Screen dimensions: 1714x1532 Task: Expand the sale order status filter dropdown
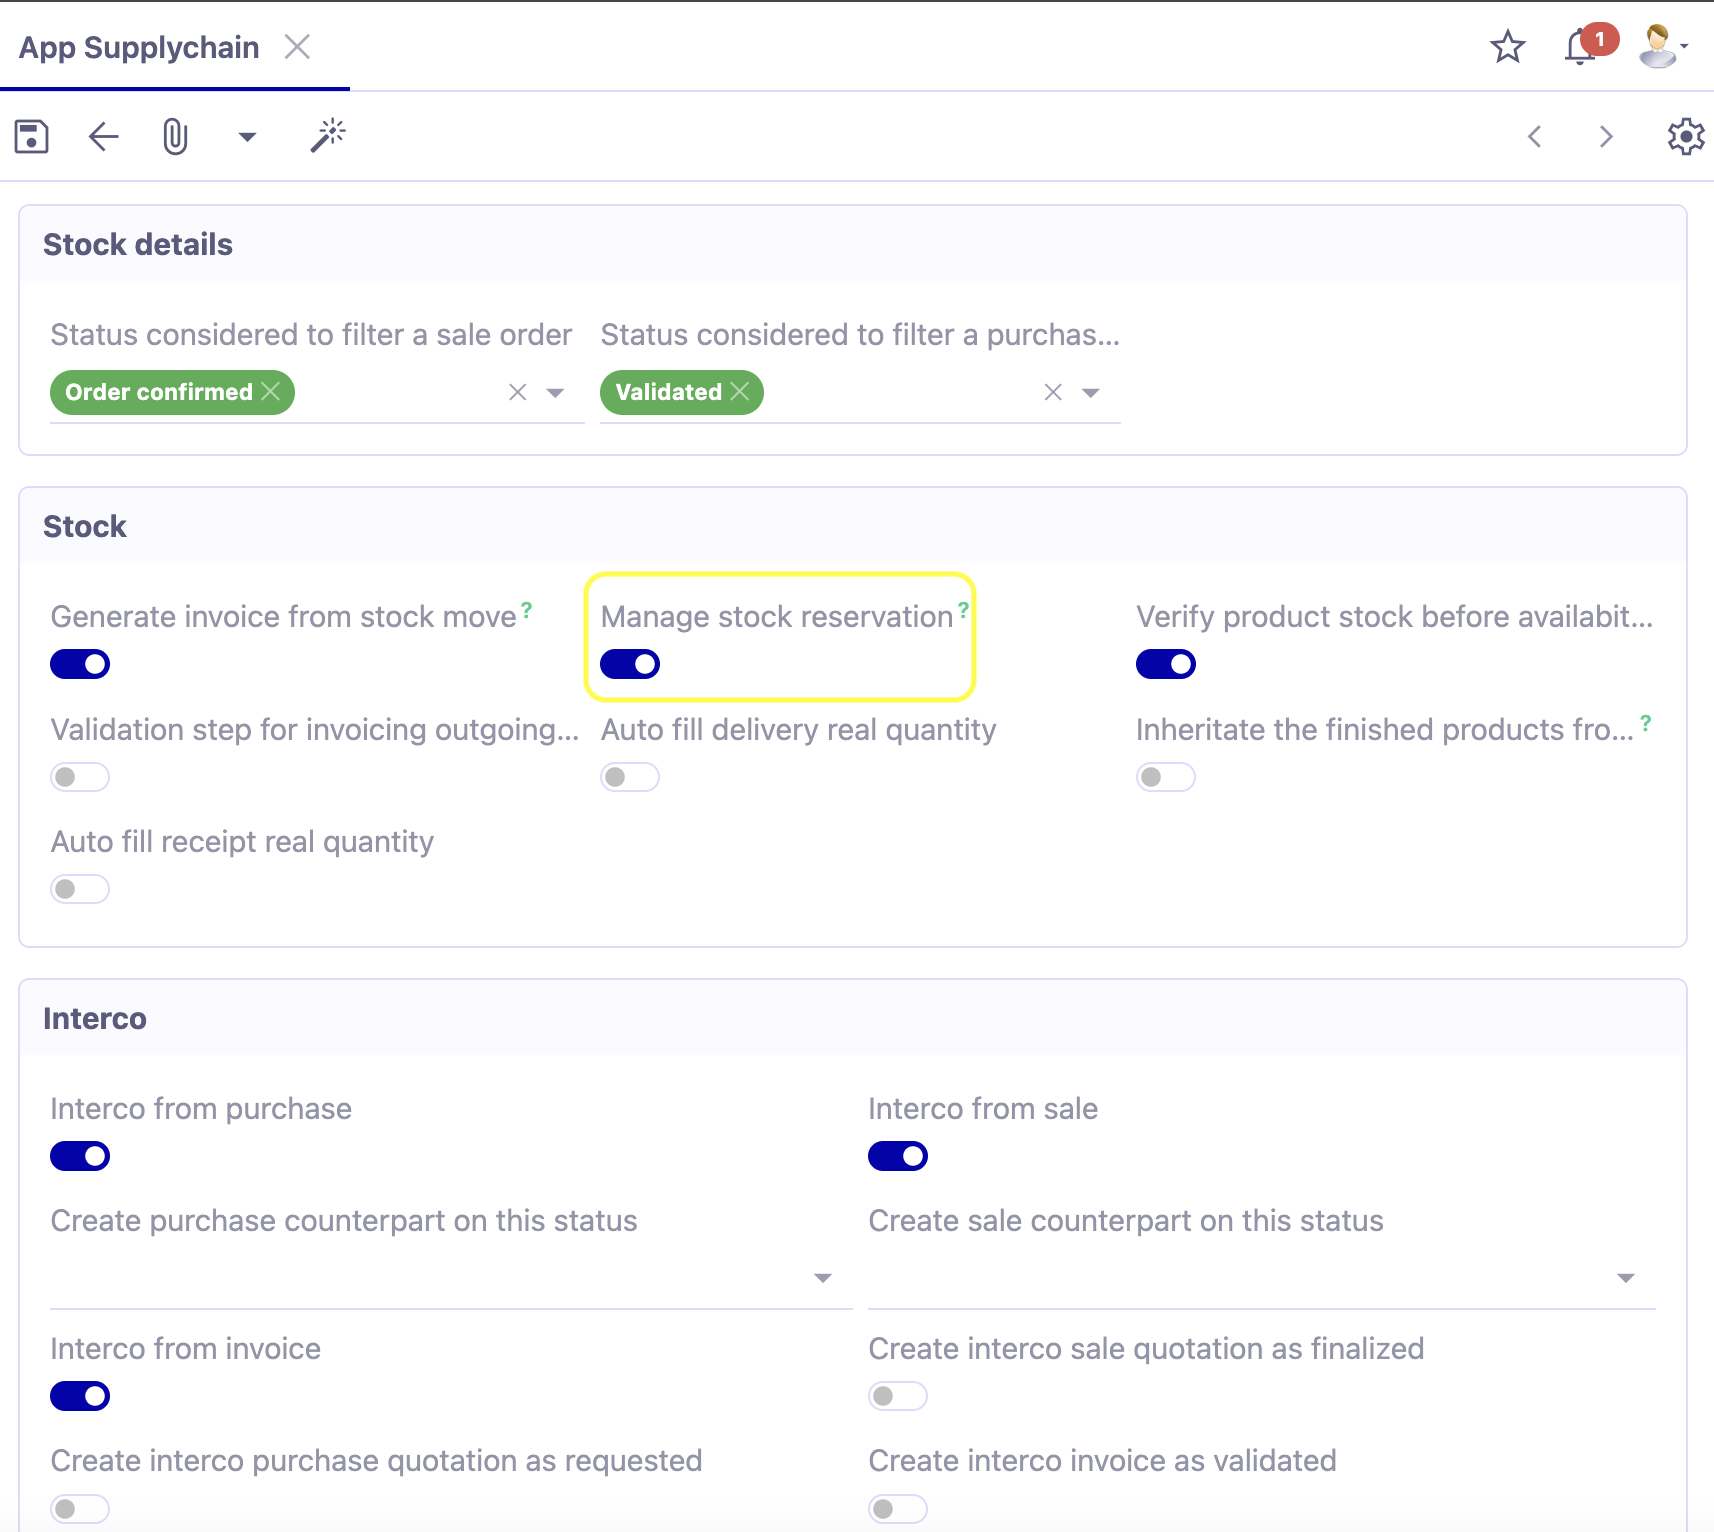point(556,392)
